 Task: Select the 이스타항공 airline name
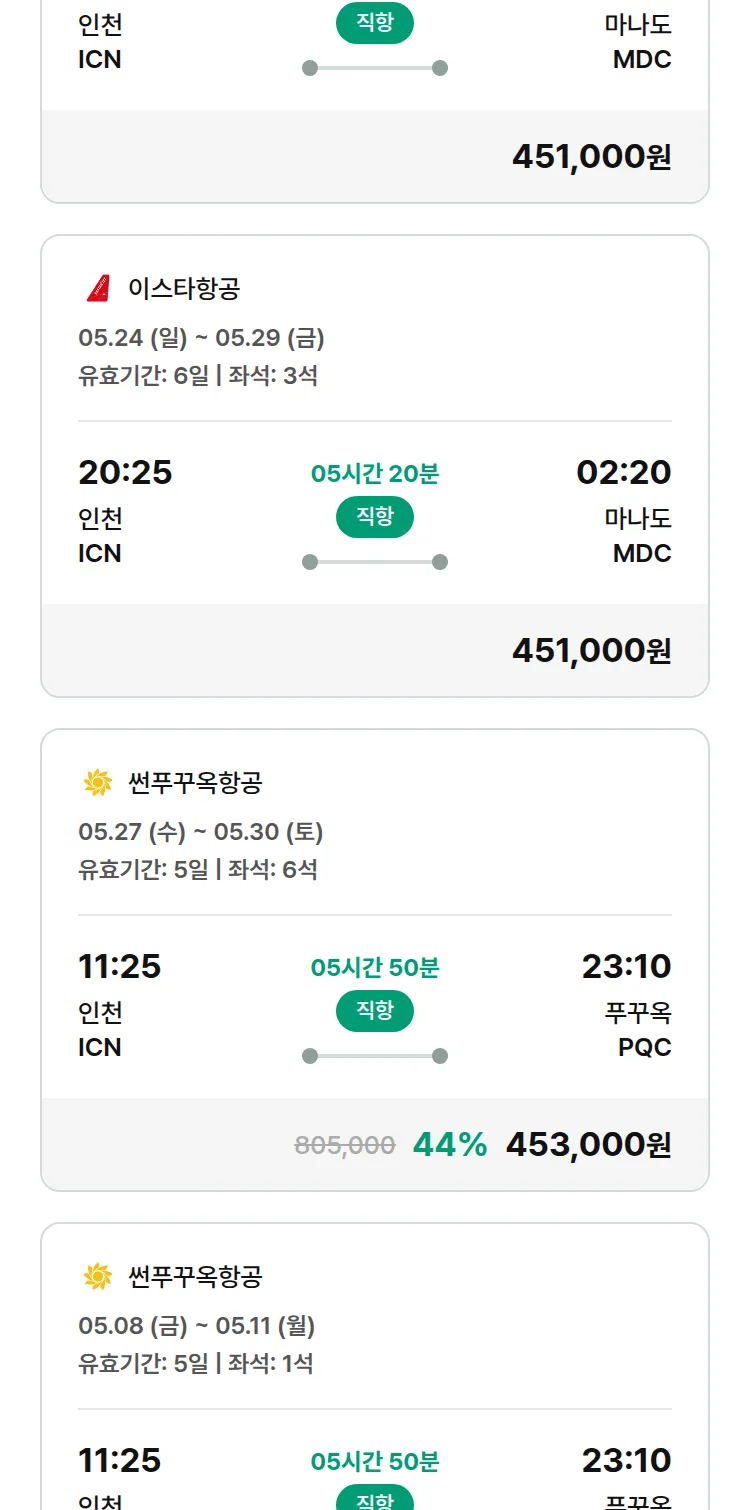click(184, 289)
